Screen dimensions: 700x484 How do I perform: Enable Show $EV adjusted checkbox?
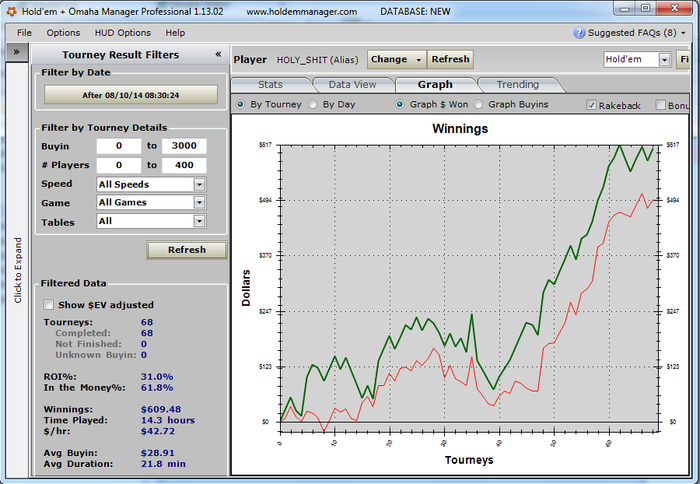click(x=50, y=305)
